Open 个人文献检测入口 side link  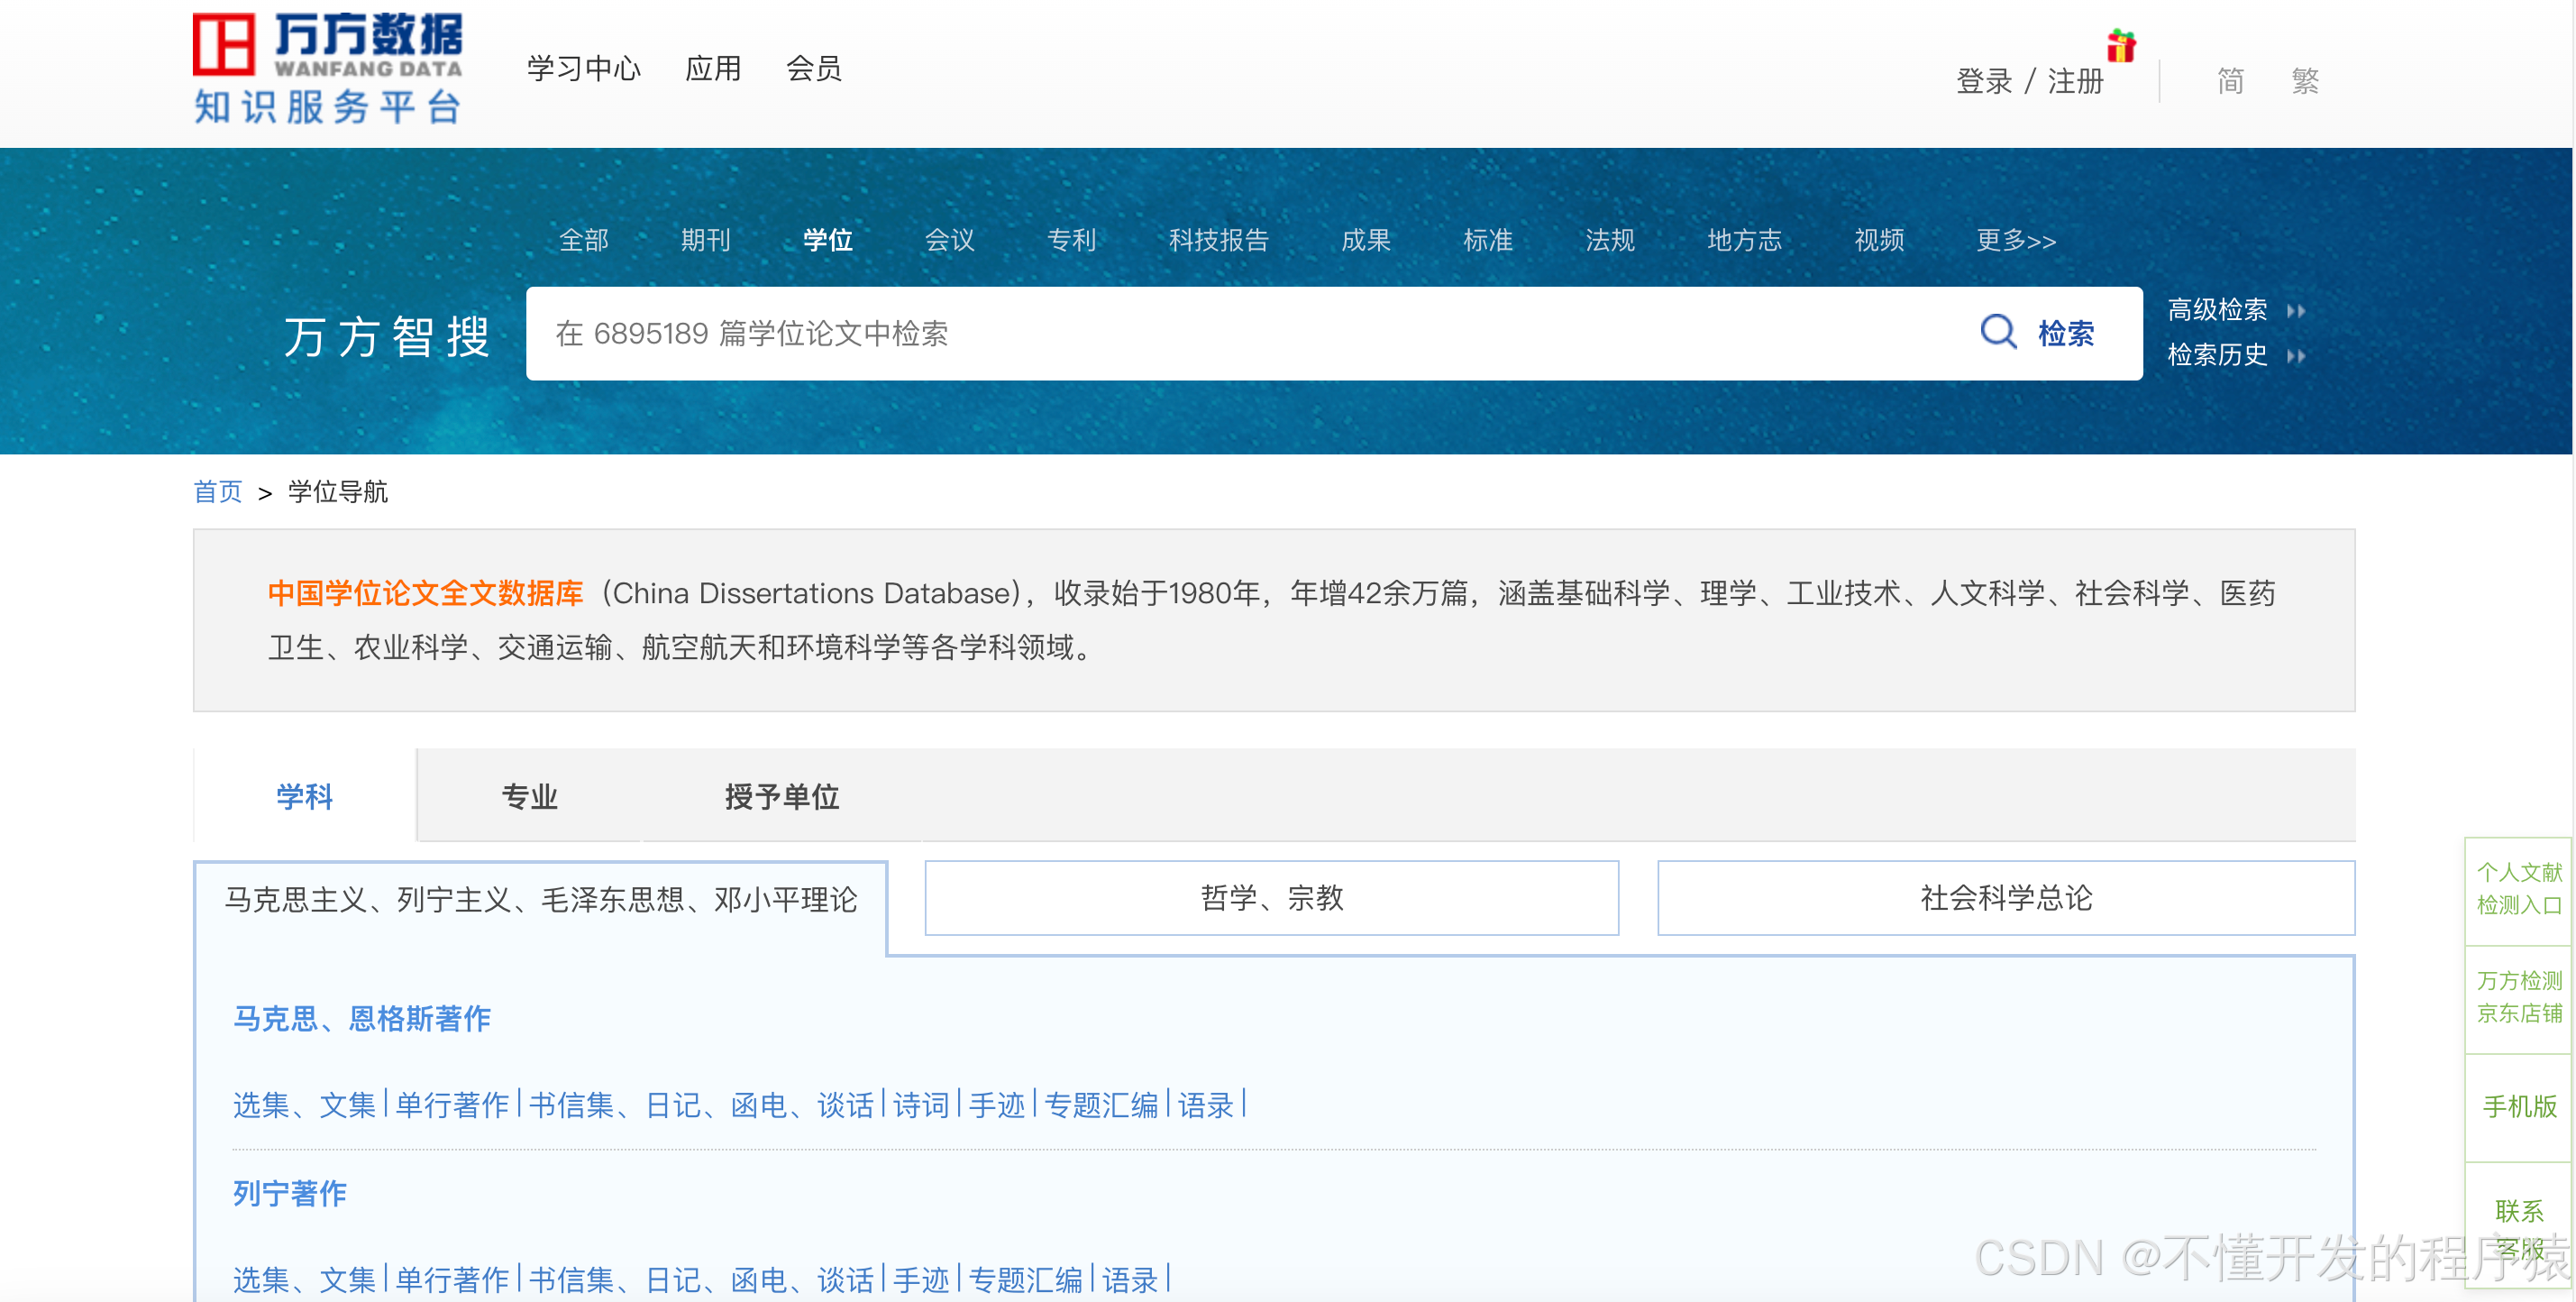[2518, 888]
